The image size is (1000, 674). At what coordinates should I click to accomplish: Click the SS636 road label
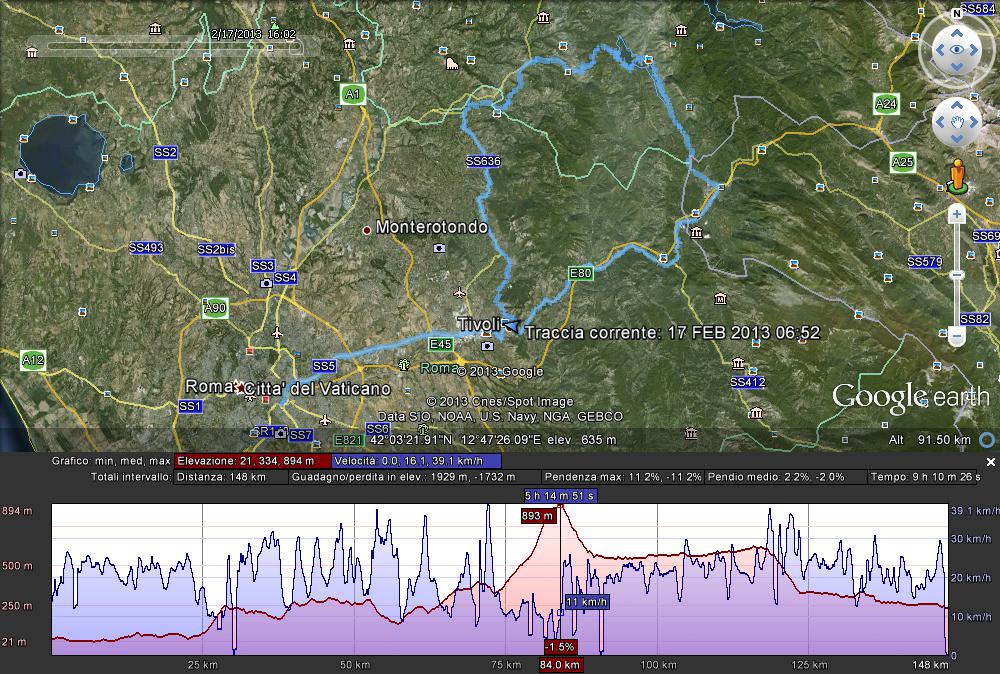(x=483, y=161)
